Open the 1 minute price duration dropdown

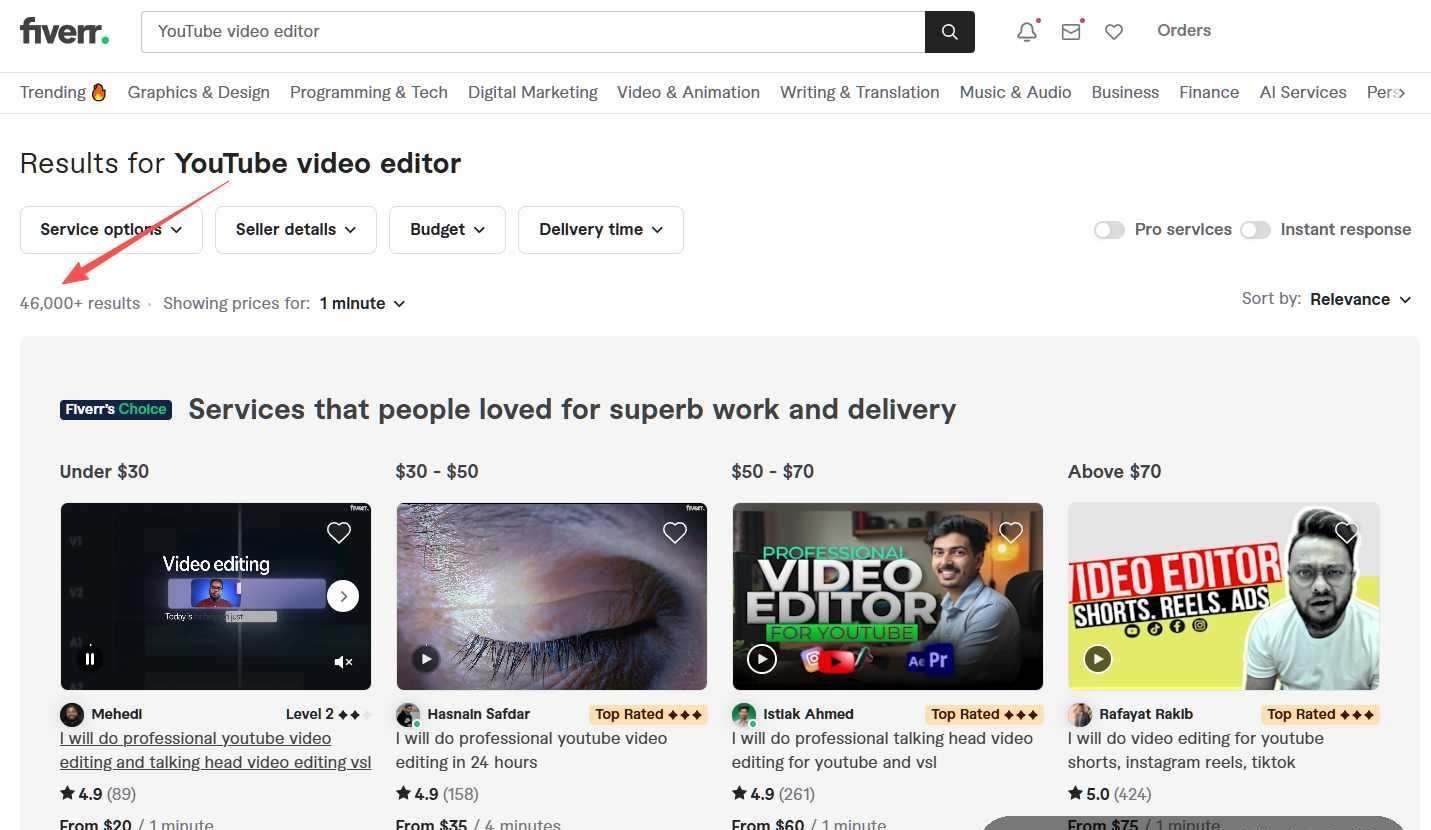362,303
